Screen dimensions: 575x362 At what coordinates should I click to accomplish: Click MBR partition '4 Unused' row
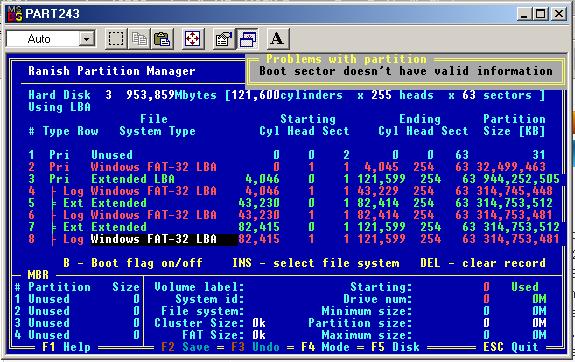coord(77,335)
